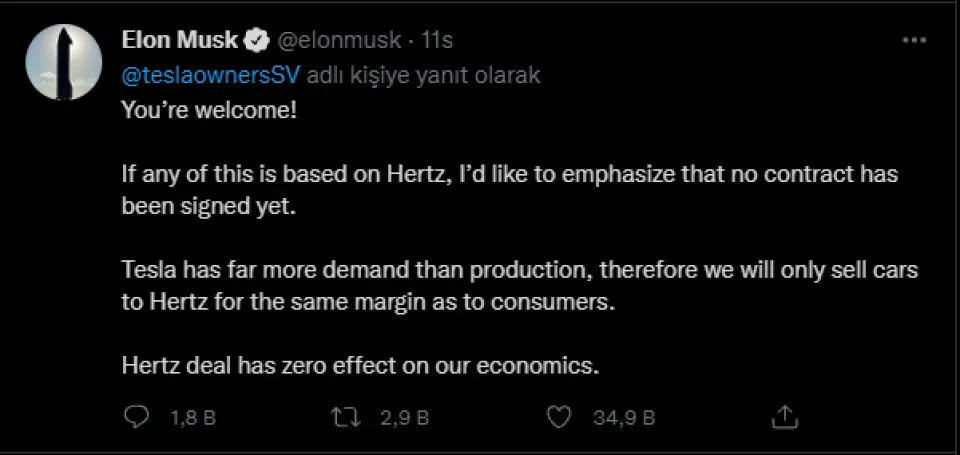The height and width of the screenshot is (455, 960).
Task: Click the verified badge beside Elon Musk
Action: pos(256,41)
